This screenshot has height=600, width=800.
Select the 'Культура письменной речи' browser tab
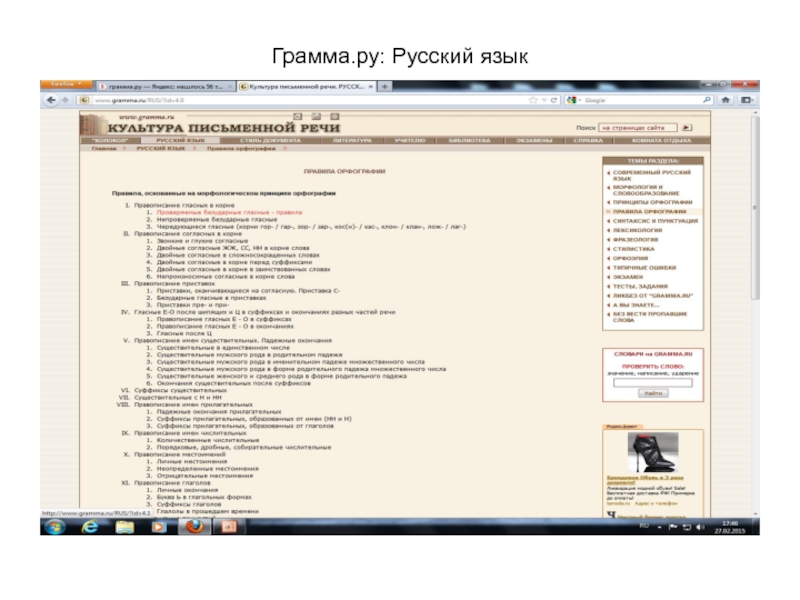pos(307,87)
